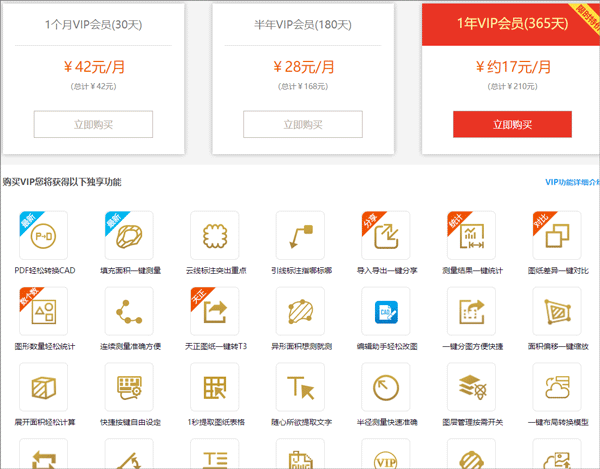This screenshot has width=600, height=469.
Task: Open the 随心所欲提取文字 text cursor icon
Action: (300, 387)
